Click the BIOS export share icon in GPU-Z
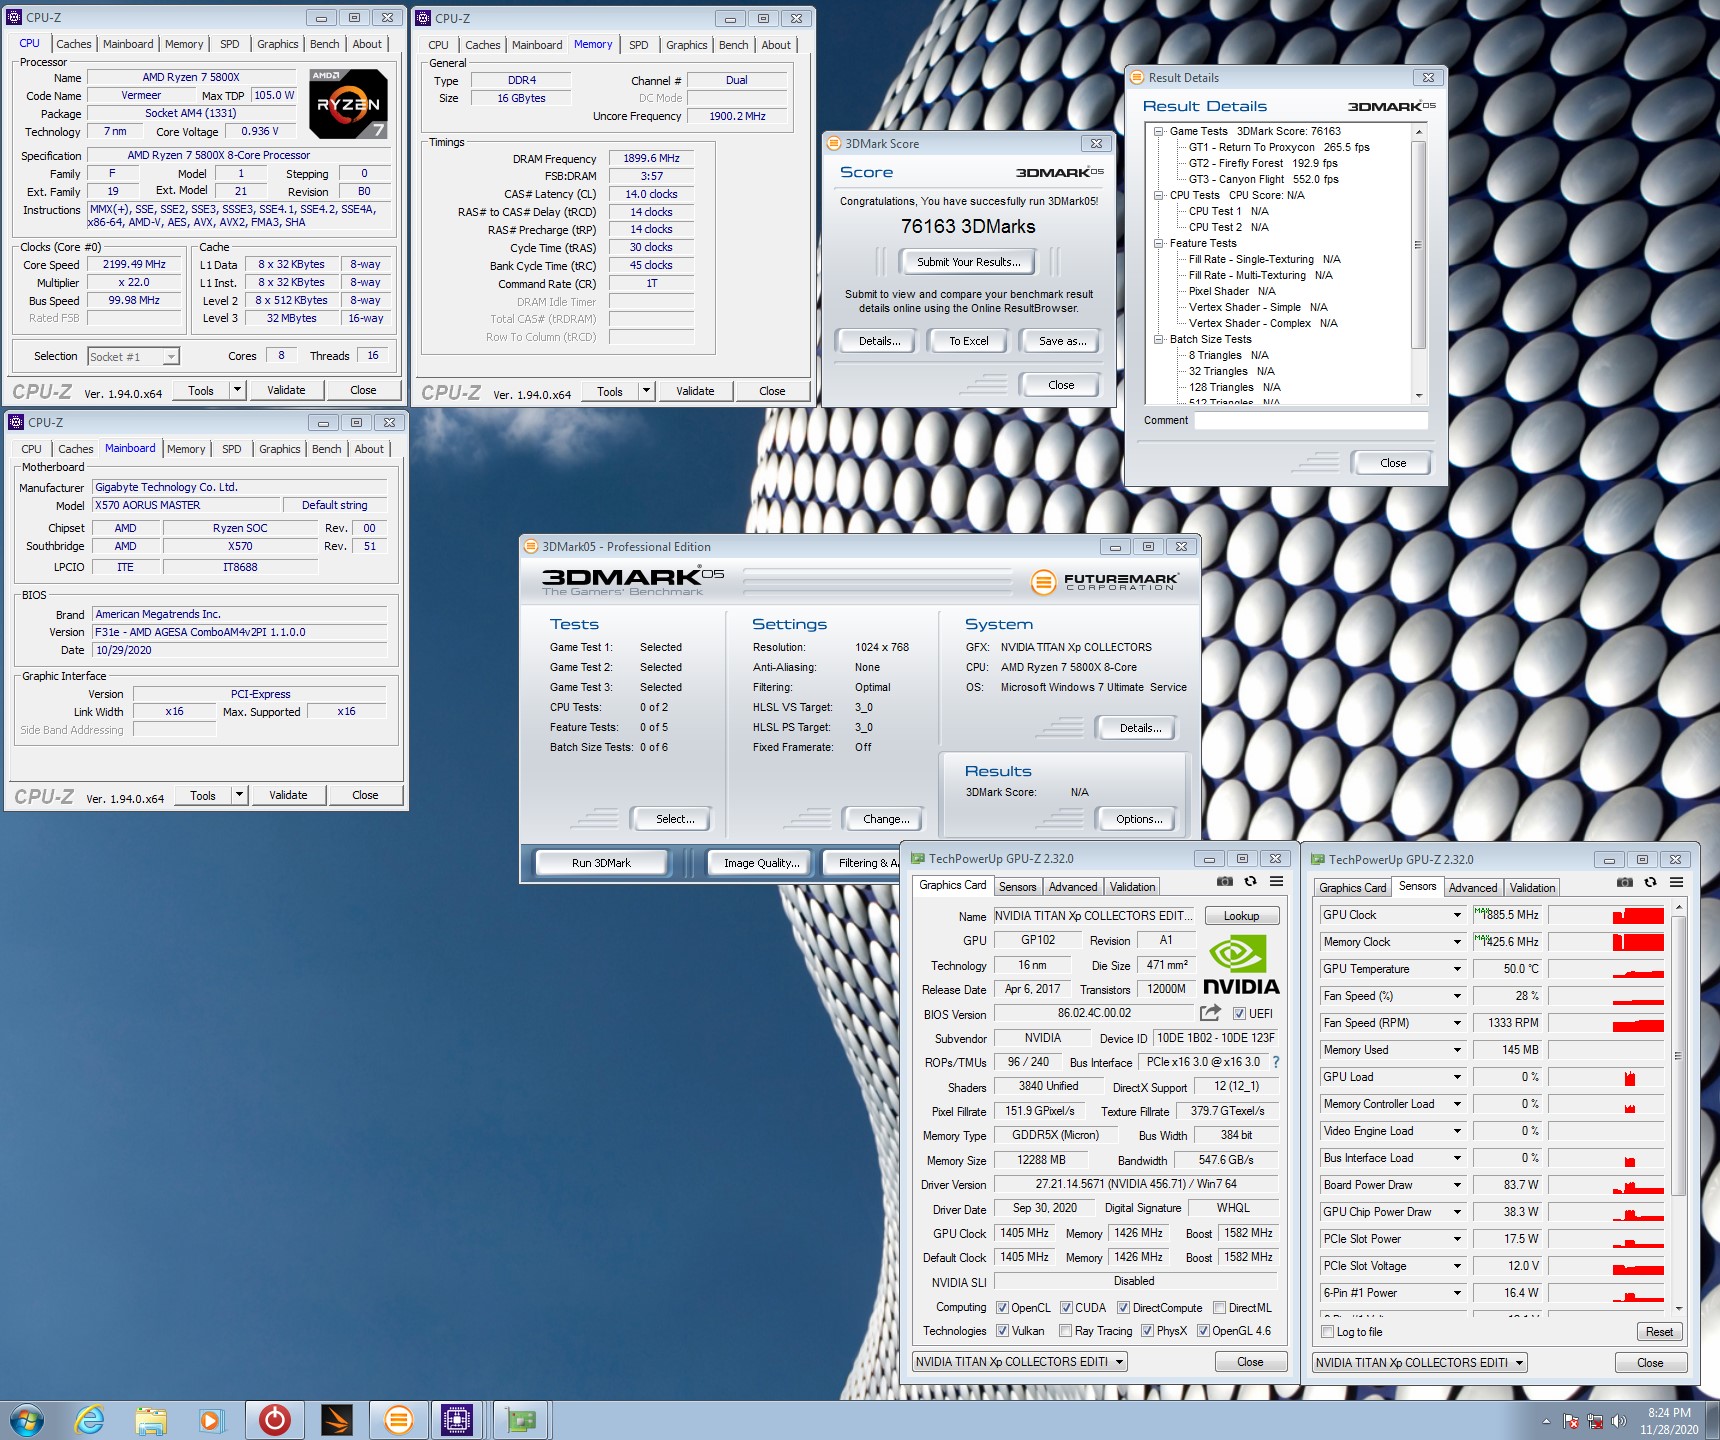Screen dimensions: 1720x1440 point(1210,1013)
